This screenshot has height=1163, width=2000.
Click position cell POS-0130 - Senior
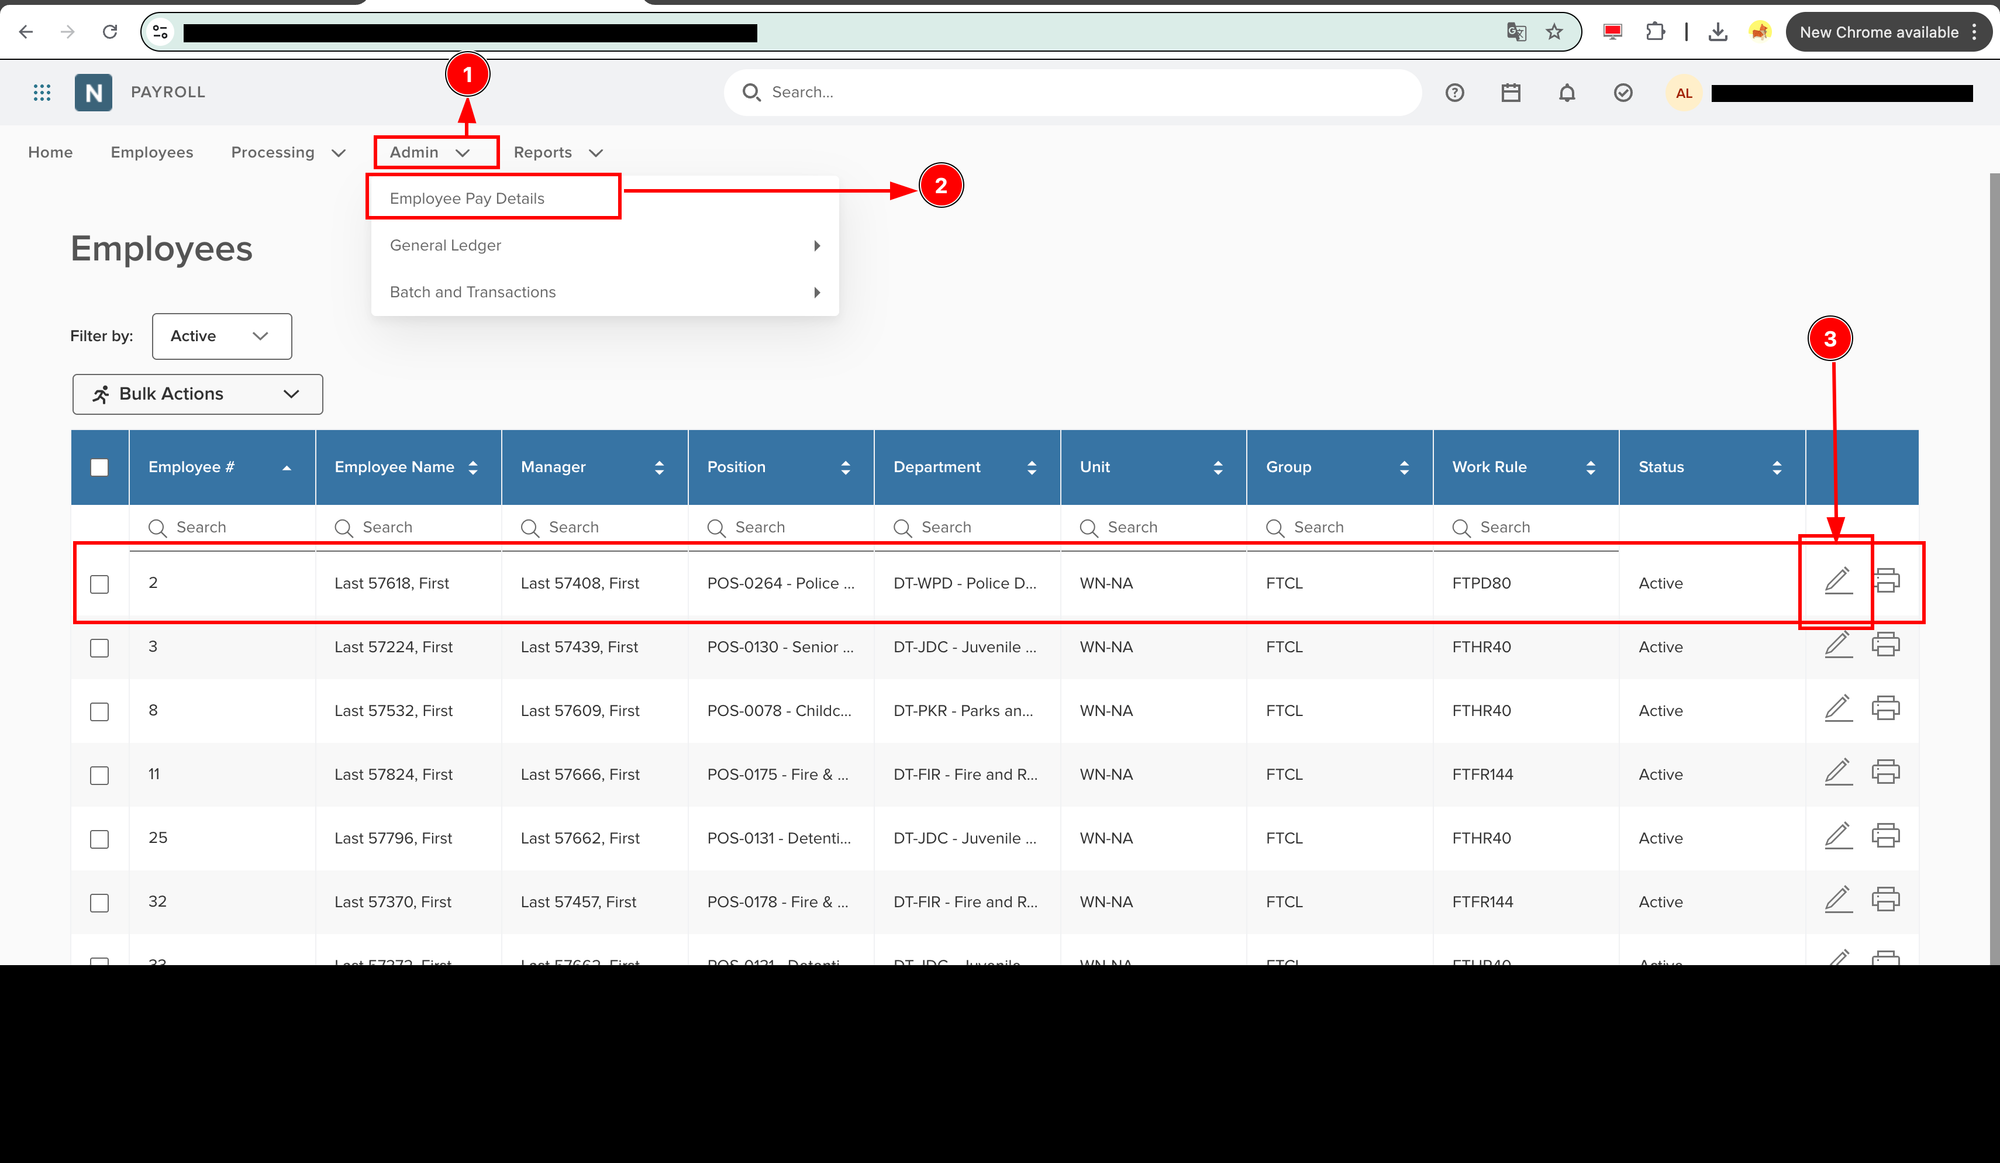[780, 647]
